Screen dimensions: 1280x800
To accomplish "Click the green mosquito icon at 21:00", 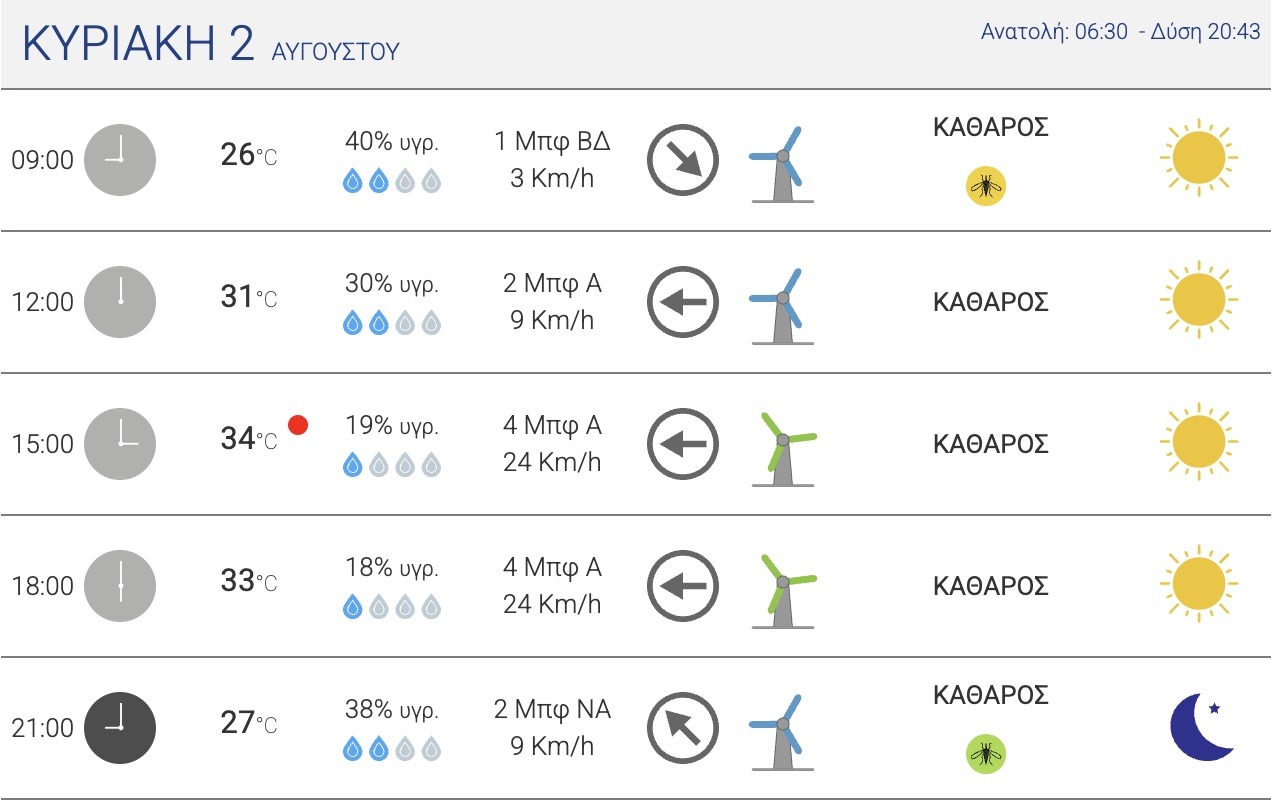I will pyautogui.click(x=986, y=753).
